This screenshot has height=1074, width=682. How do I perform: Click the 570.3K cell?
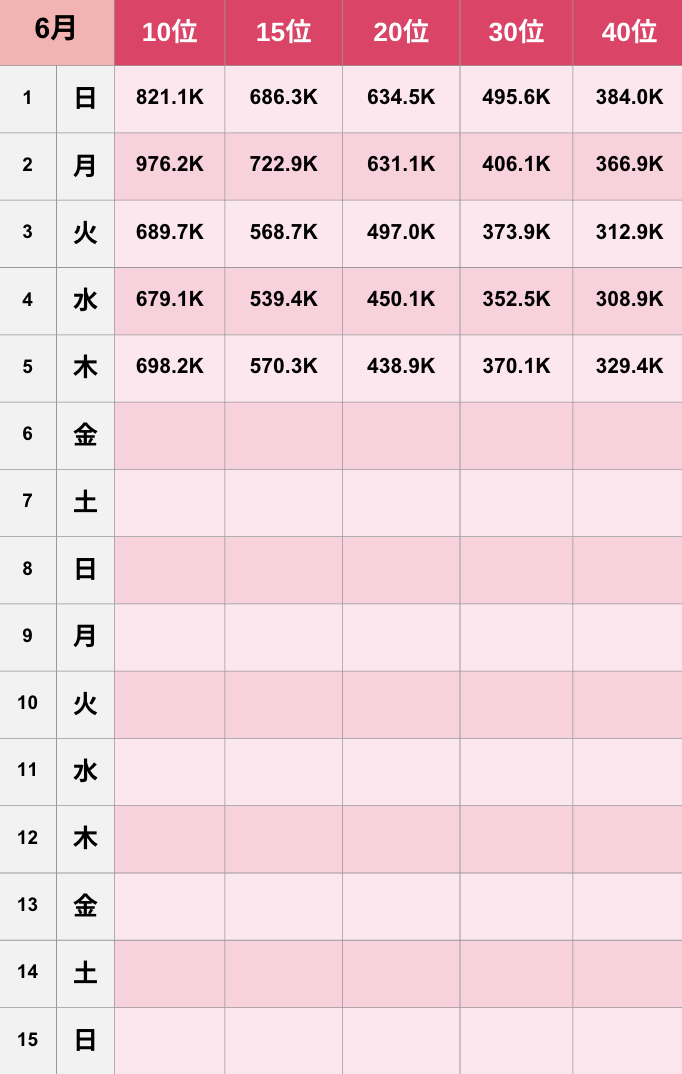[x=283, y=368]
